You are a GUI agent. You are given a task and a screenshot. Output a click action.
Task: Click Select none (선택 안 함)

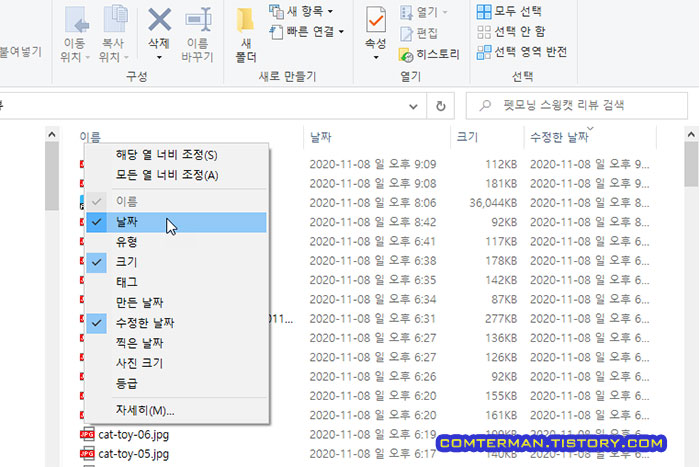(511, 32)
